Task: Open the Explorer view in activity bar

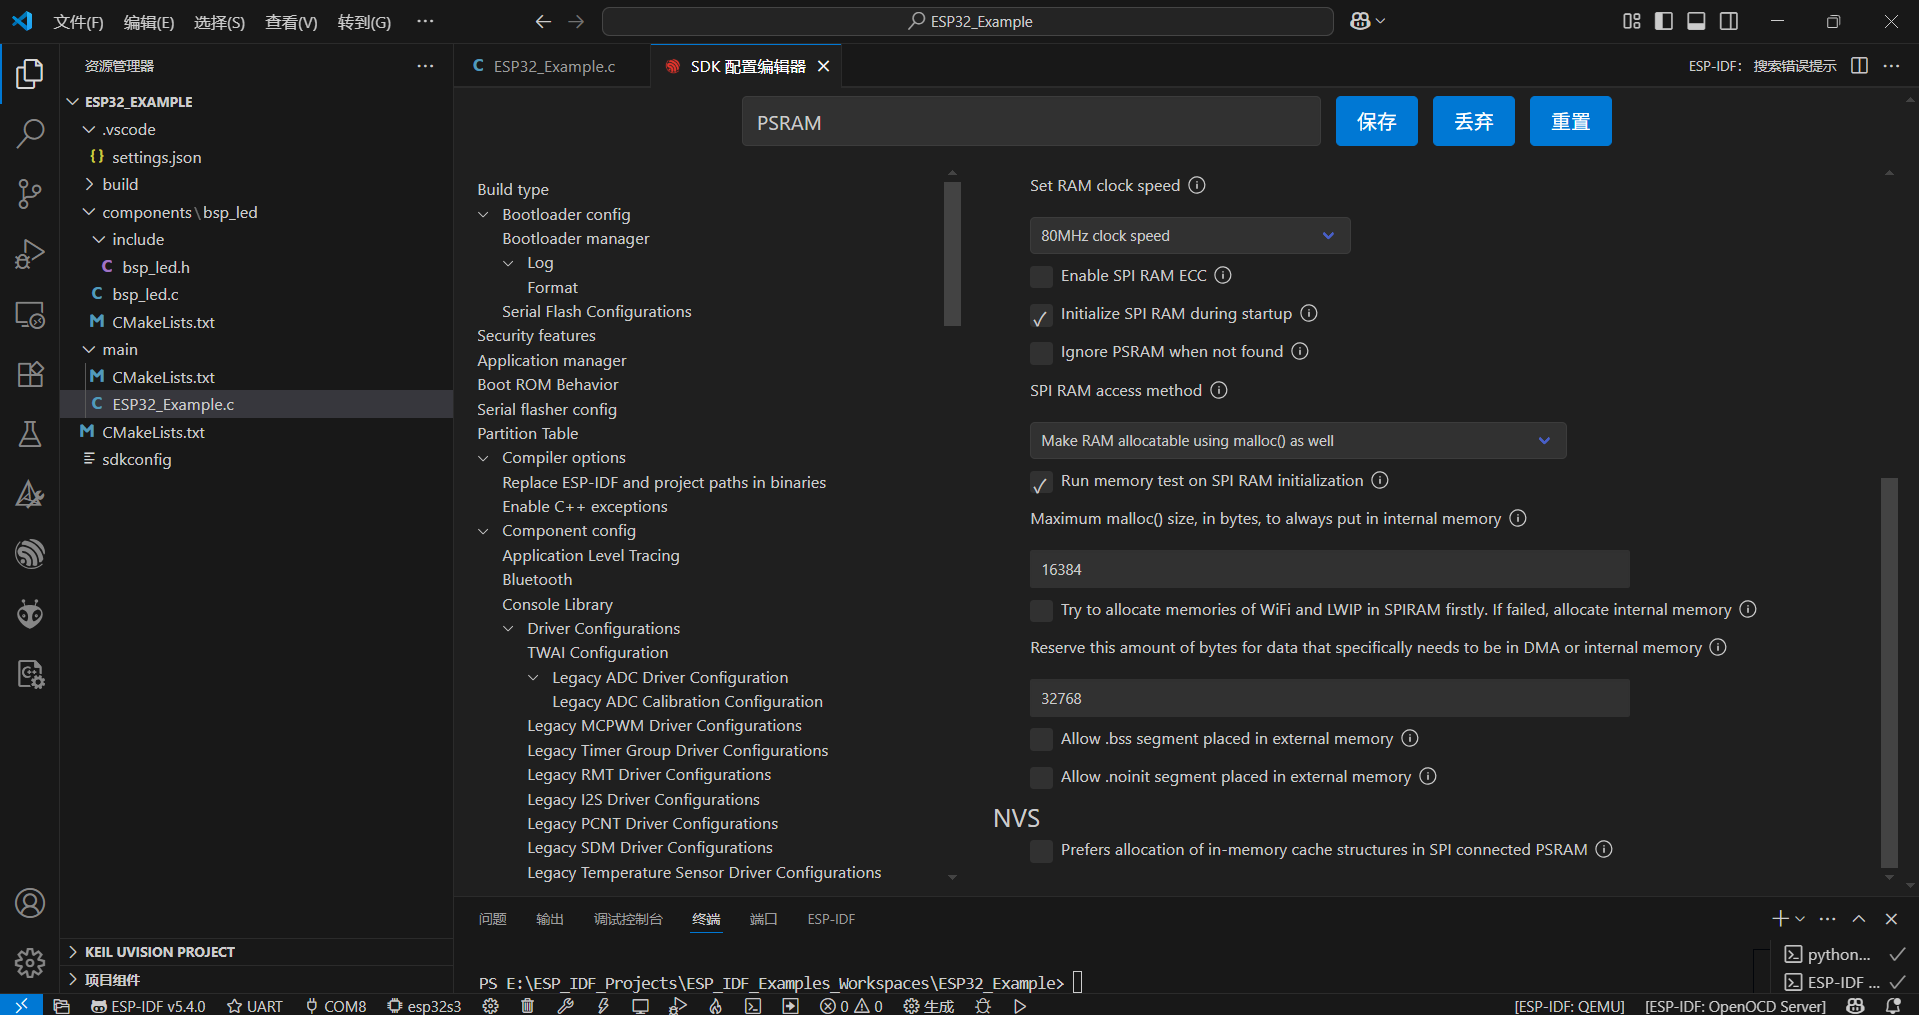Action: [x=30, y=74]
